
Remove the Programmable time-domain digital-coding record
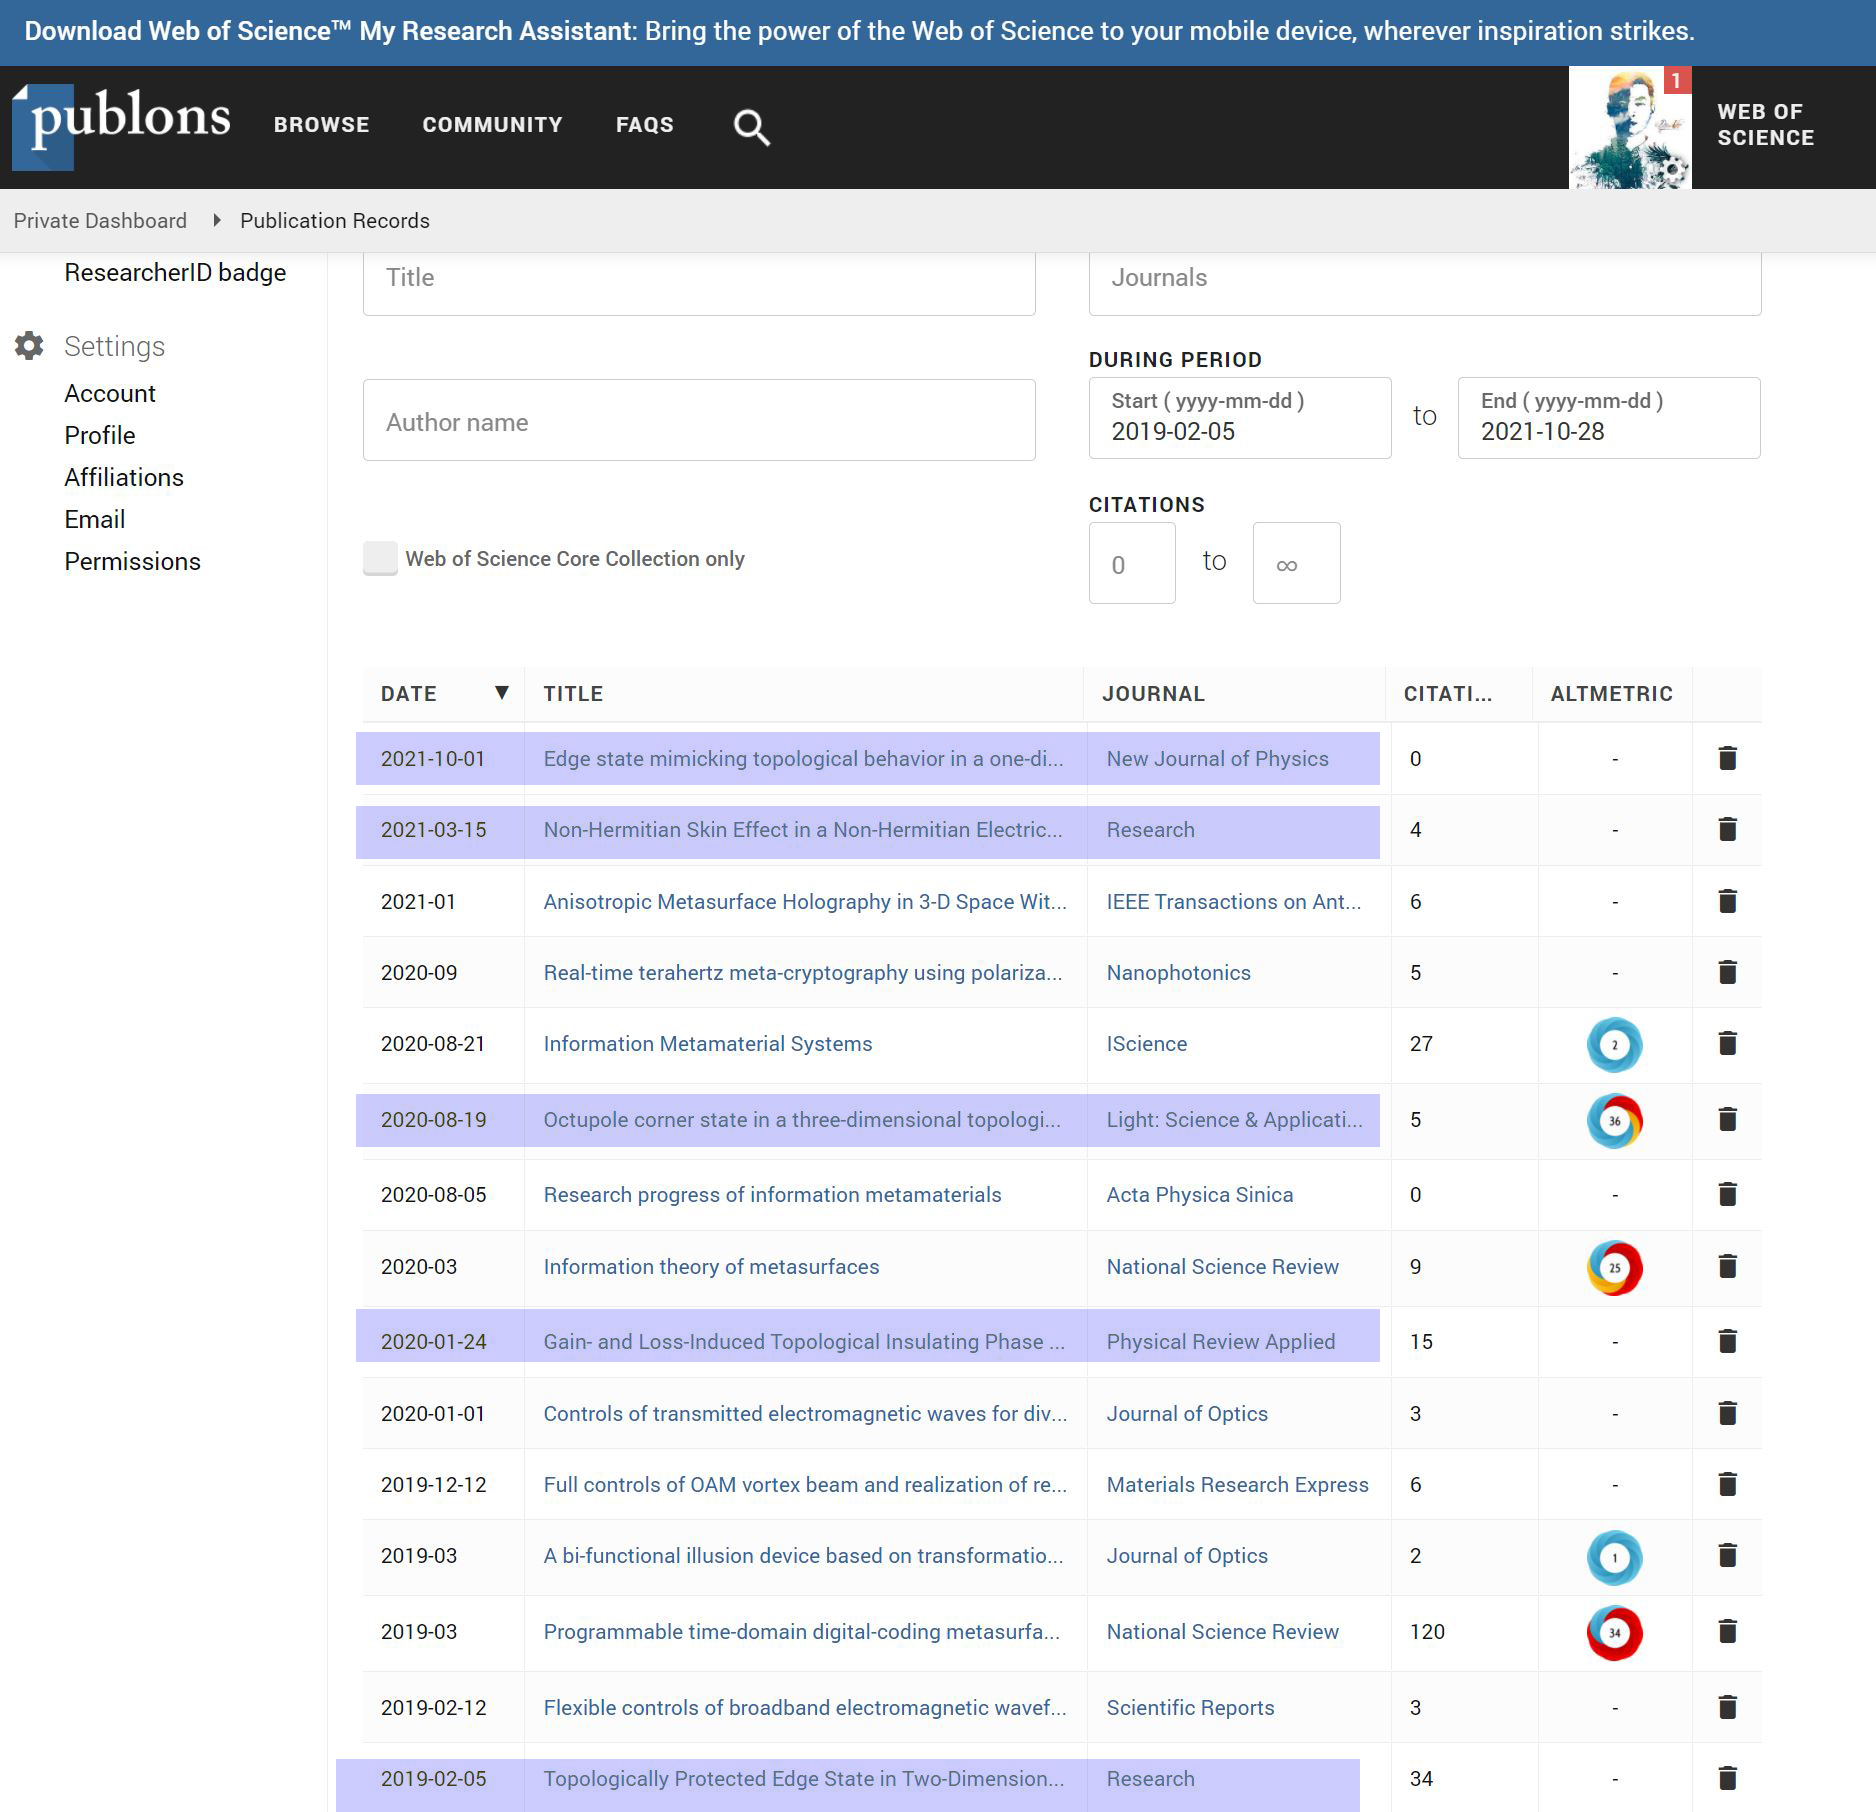1727,1632
